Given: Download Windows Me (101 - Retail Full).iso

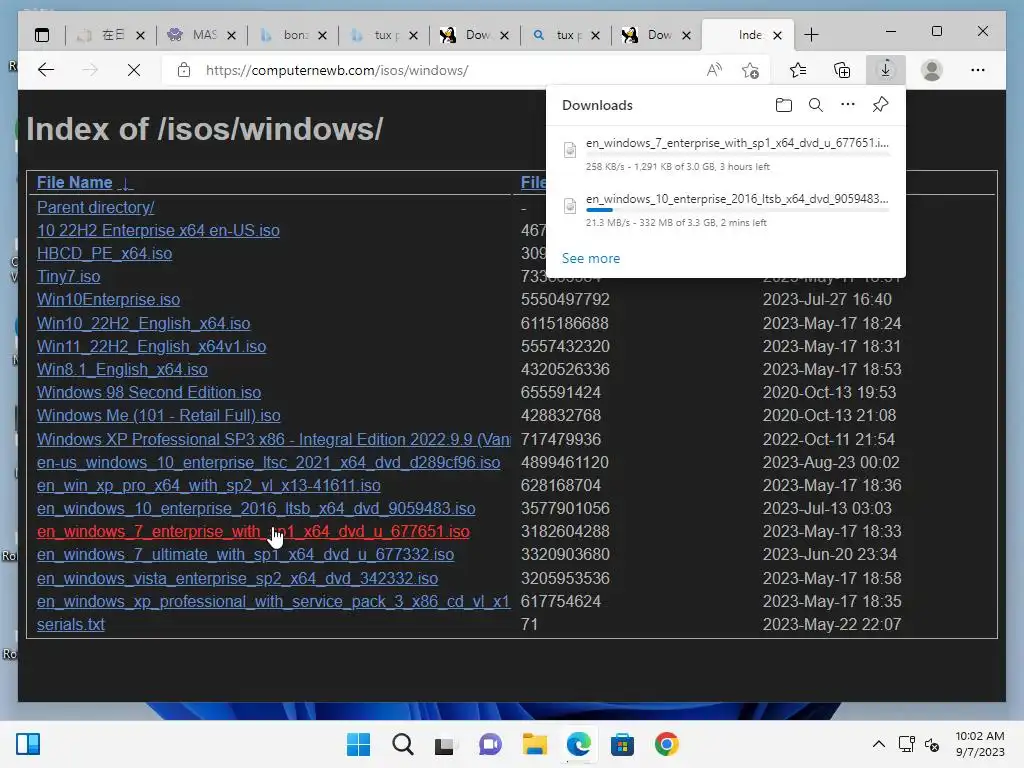Looking at the screenshot, I should tap(159, 415).
